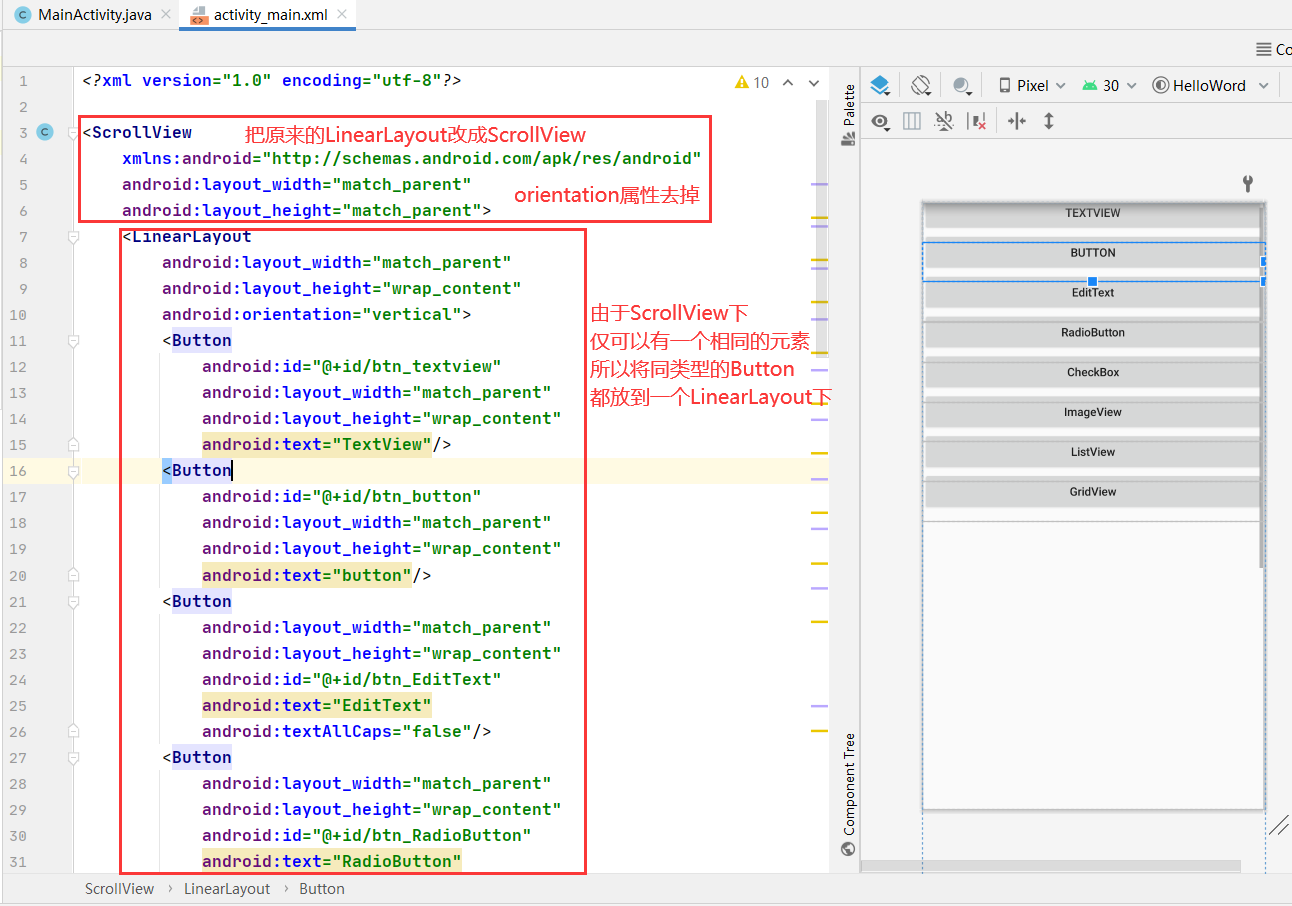
Task: Click the preview vertical scrollbar
Action: pos(1263,385)
